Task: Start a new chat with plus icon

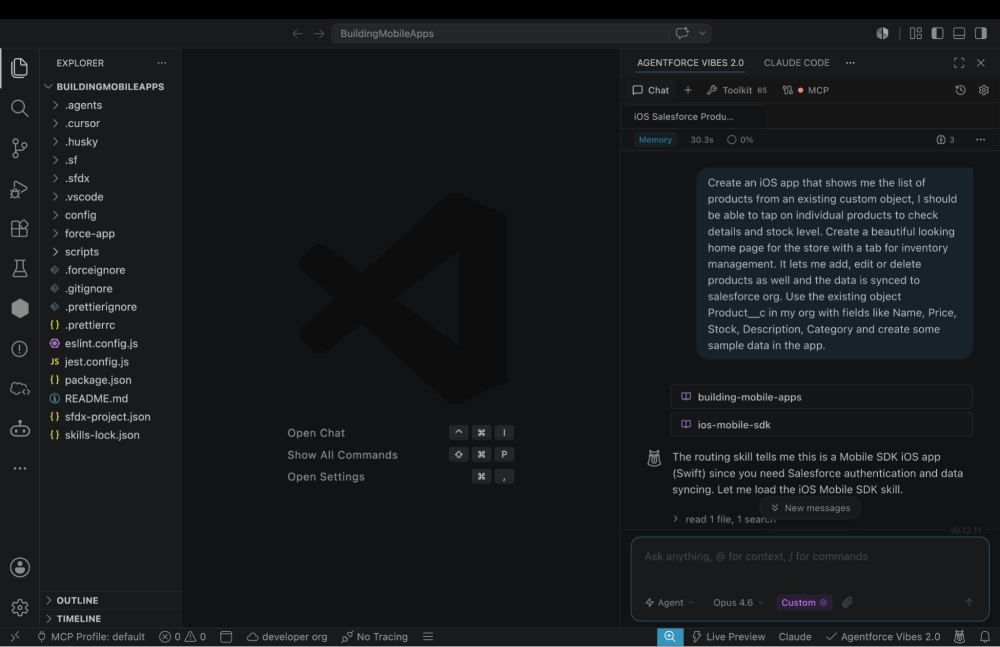Action: (x=688, y=90)
